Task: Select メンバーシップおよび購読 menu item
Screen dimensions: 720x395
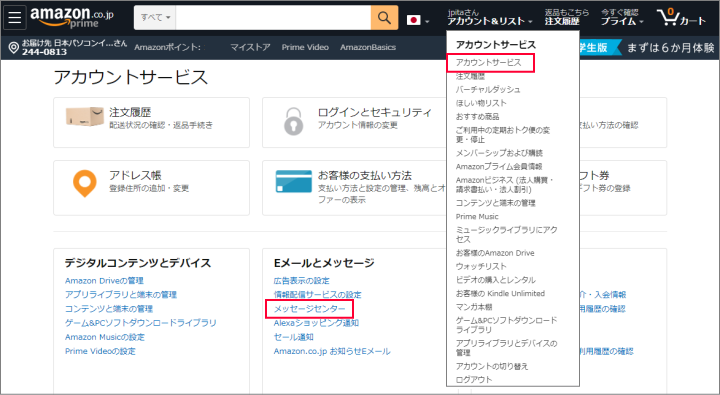Action: (x=499, y=153)
